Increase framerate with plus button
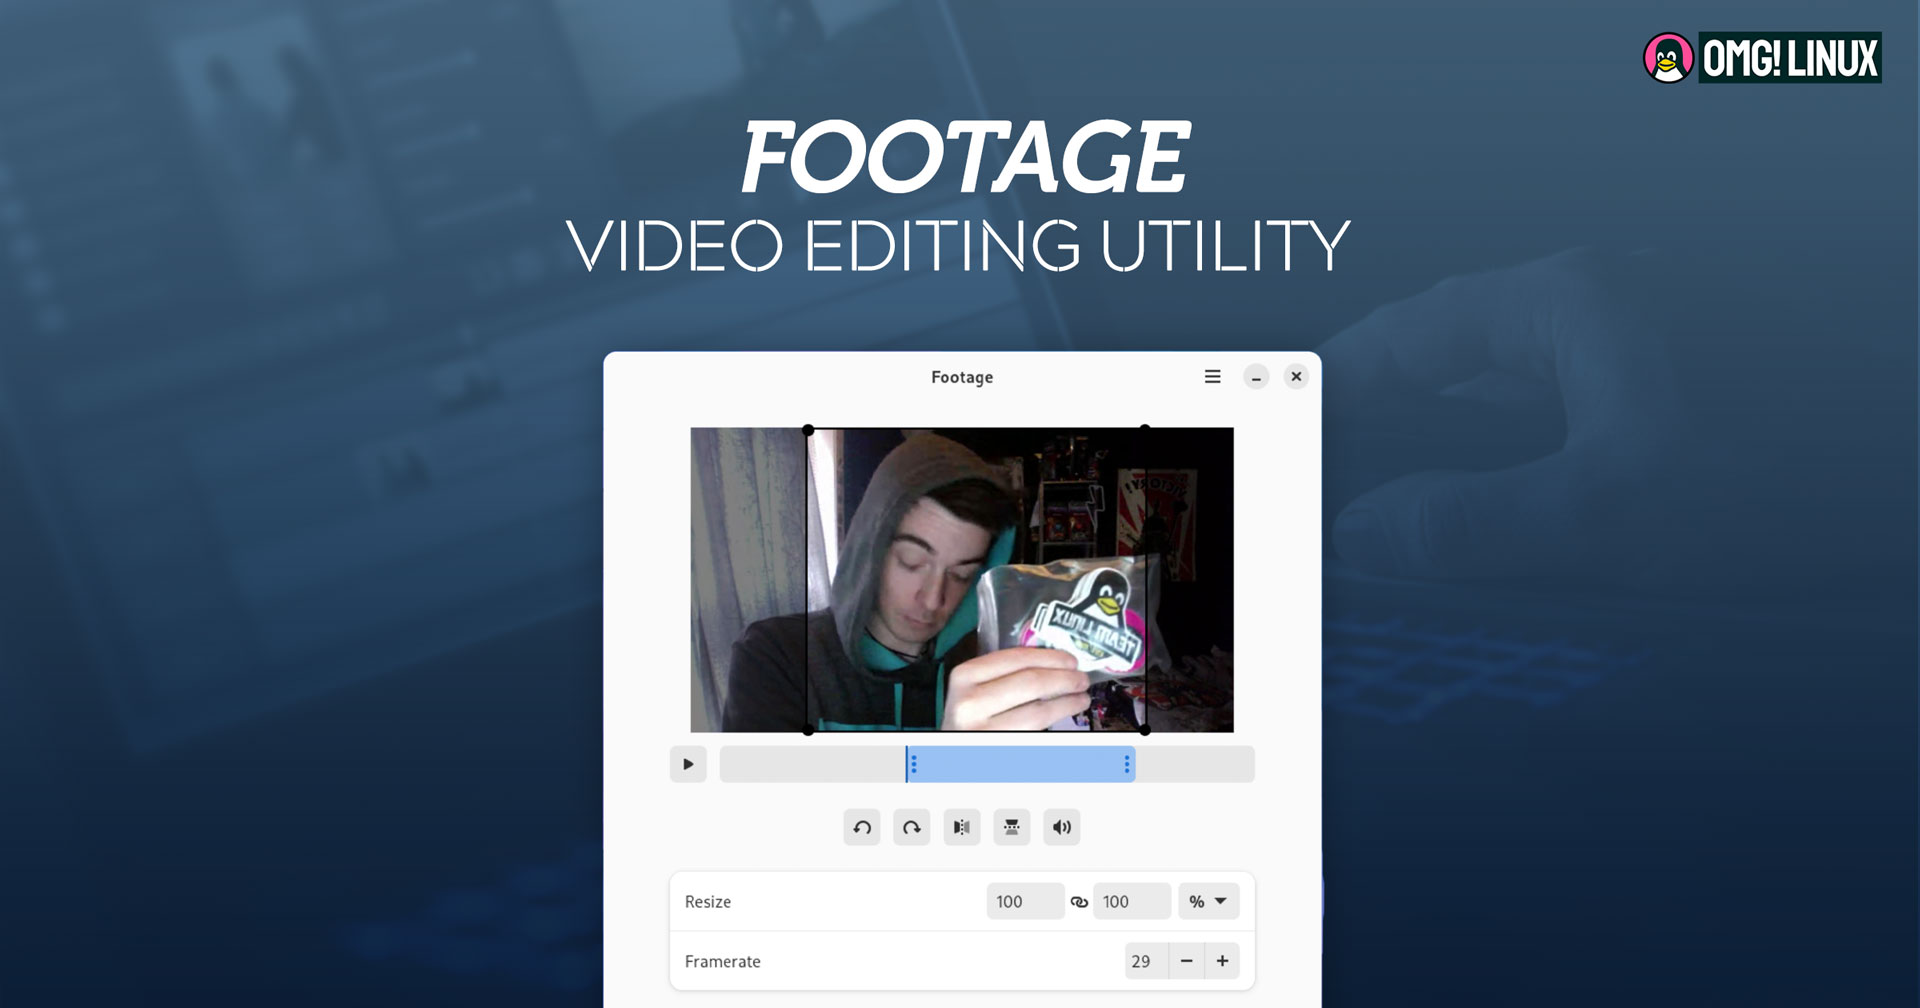The width and height of the screenshot is (1920, 1008). click(1222, 961)
